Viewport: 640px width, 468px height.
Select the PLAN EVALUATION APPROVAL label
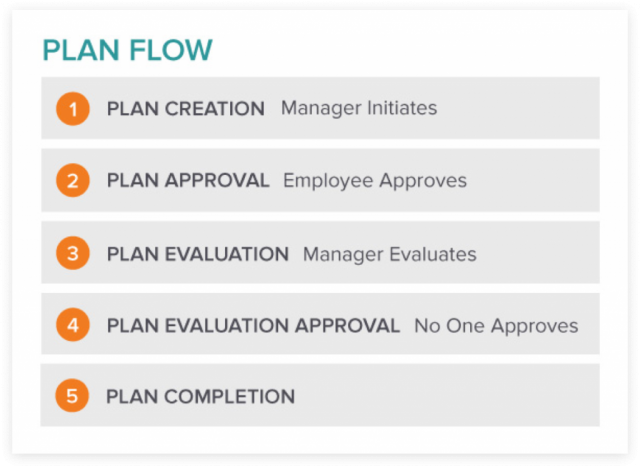point(253,326)
